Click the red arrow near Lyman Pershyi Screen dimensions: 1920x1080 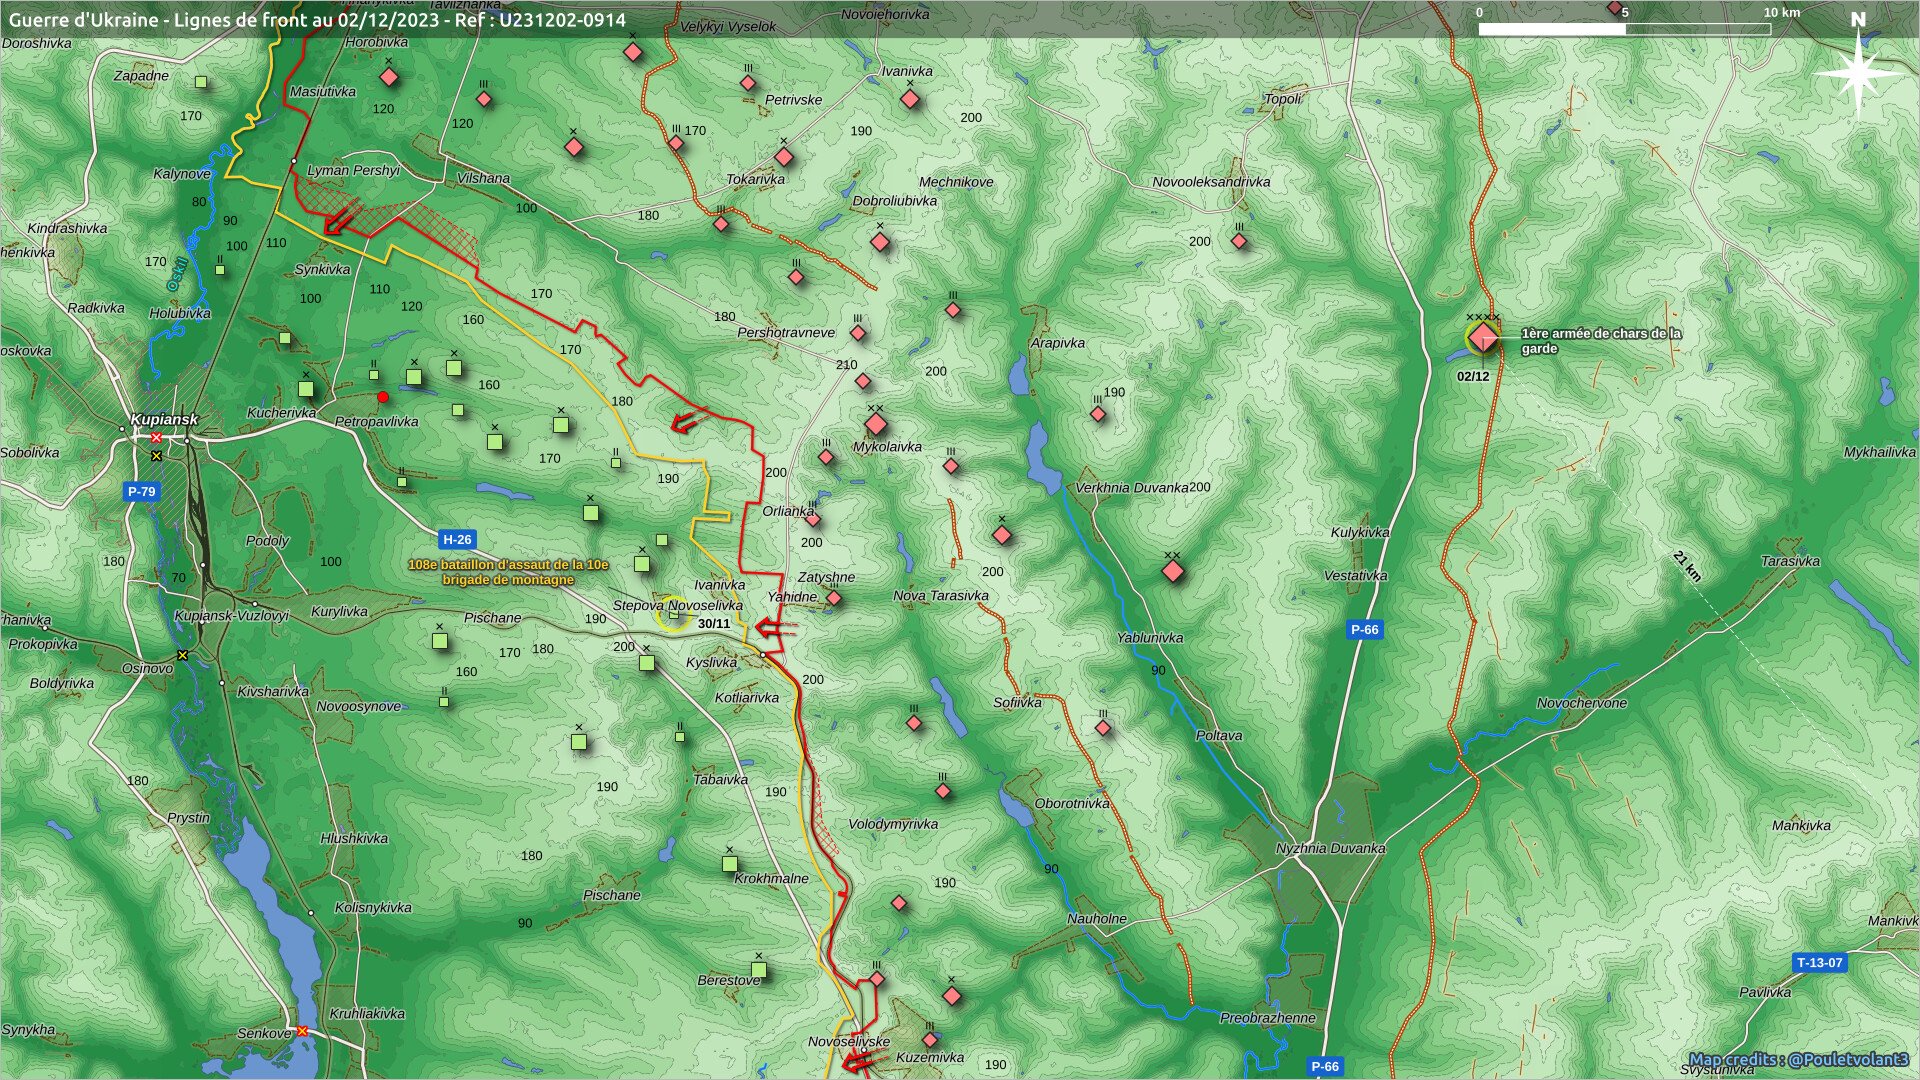click(x=342, y=221)
